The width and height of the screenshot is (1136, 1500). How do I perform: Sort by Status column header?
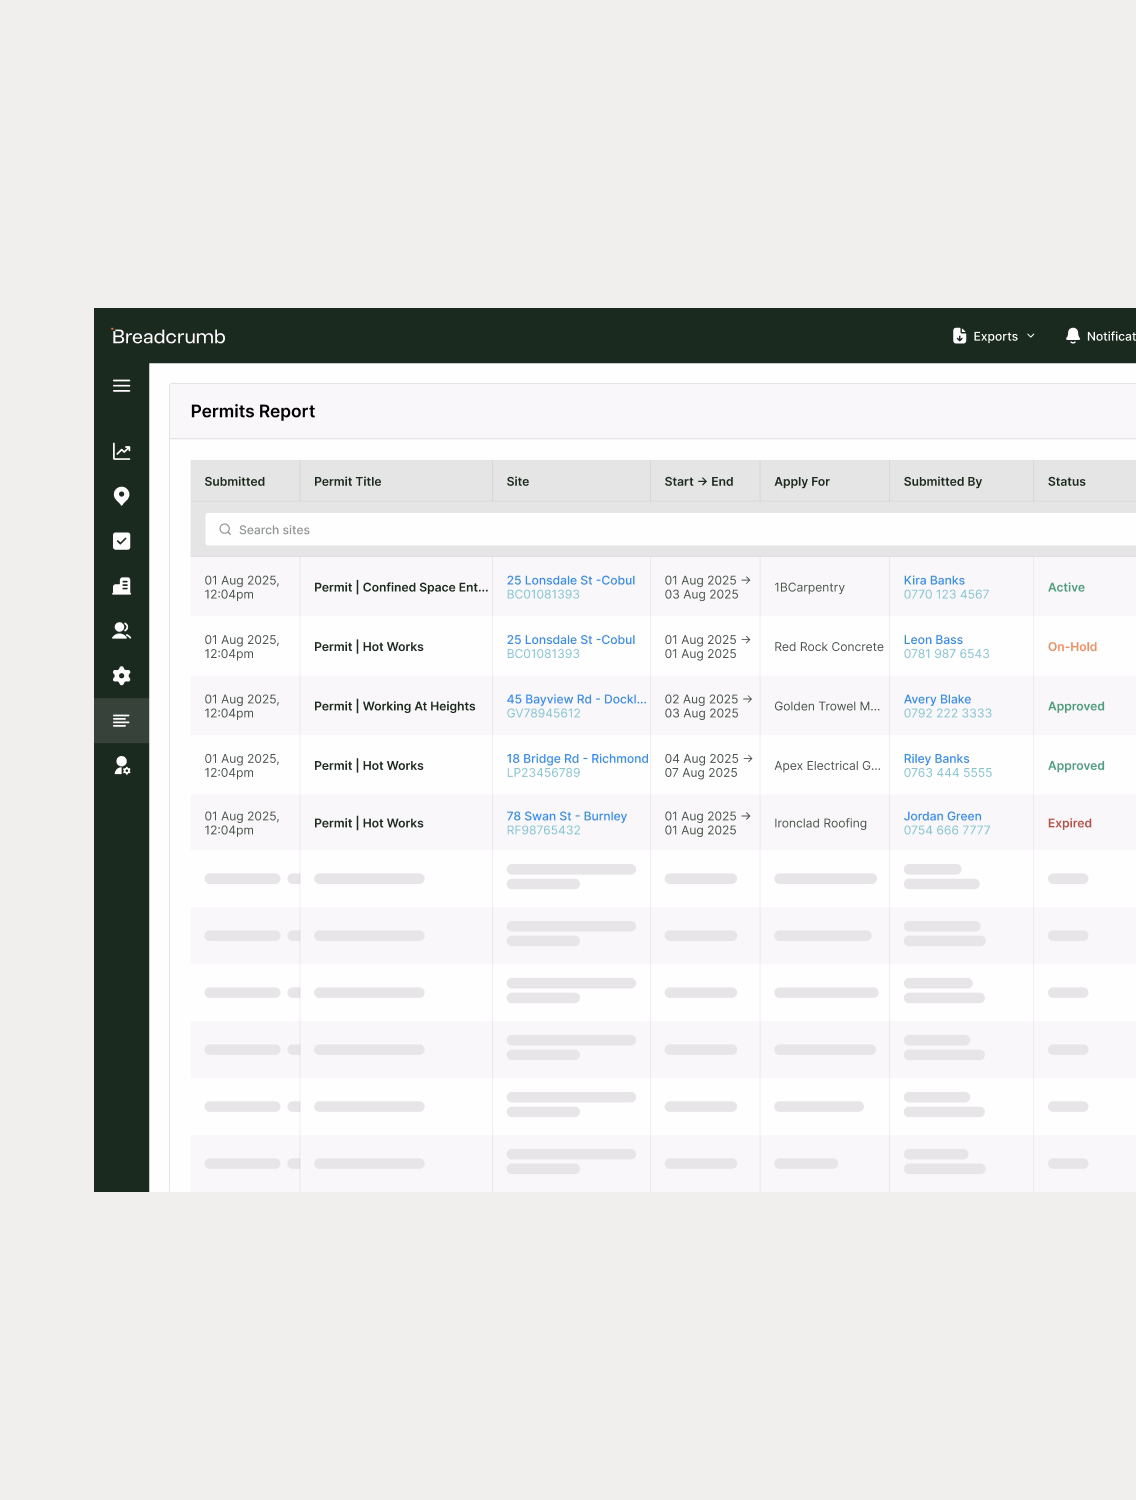(x=1067, y=481)
